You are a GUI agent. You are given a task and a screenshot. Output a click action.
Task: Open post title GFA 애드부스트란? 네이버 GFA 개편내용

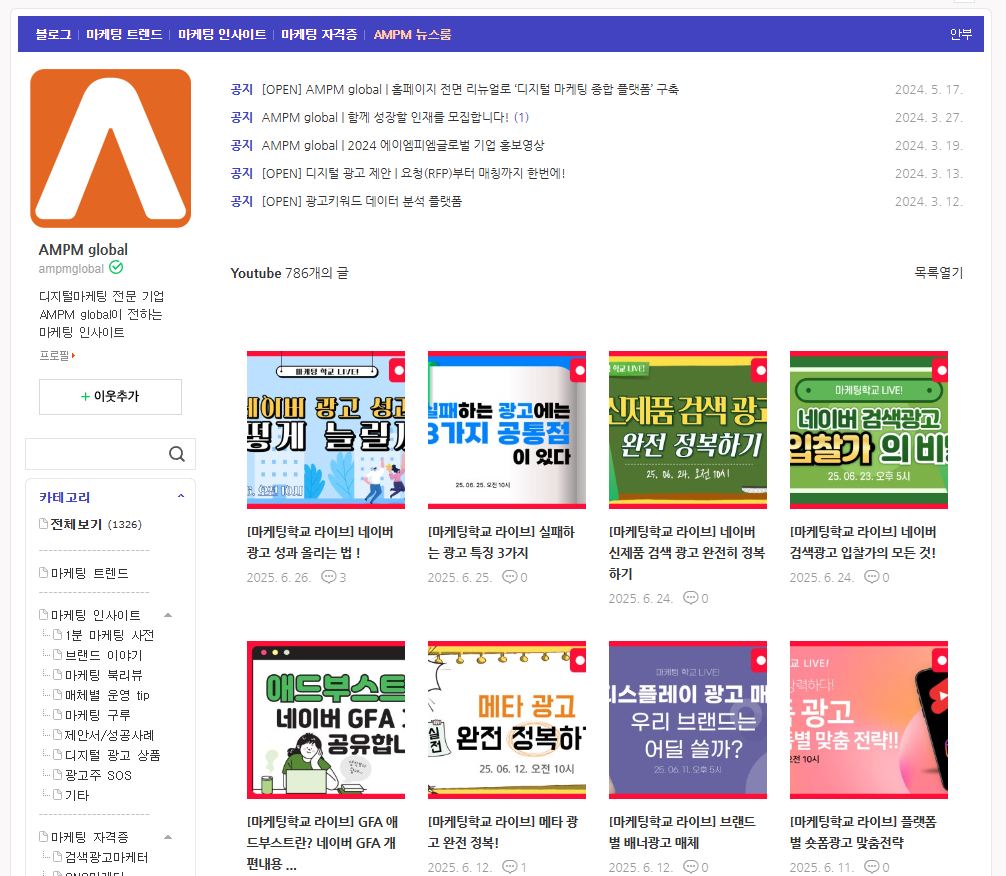(x=323, y=843)
